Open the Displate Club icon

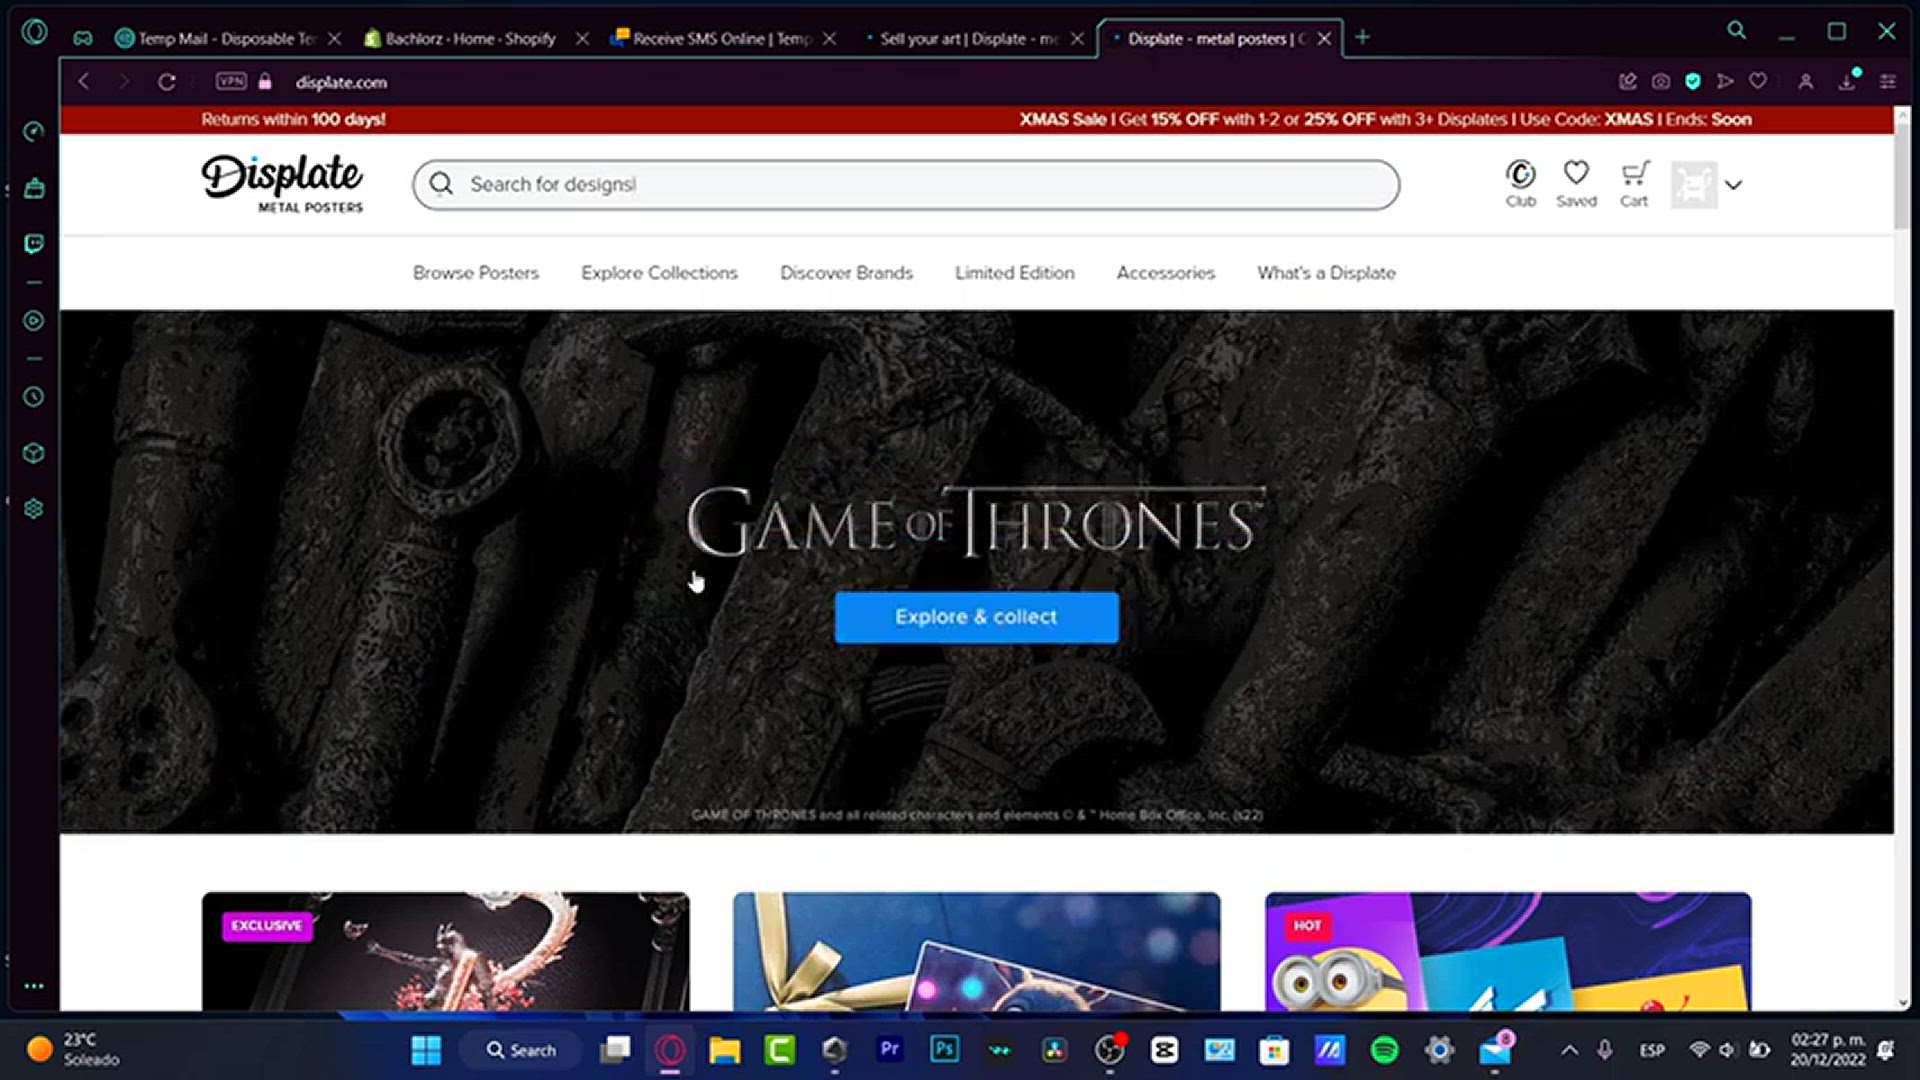click(1521, 184)
